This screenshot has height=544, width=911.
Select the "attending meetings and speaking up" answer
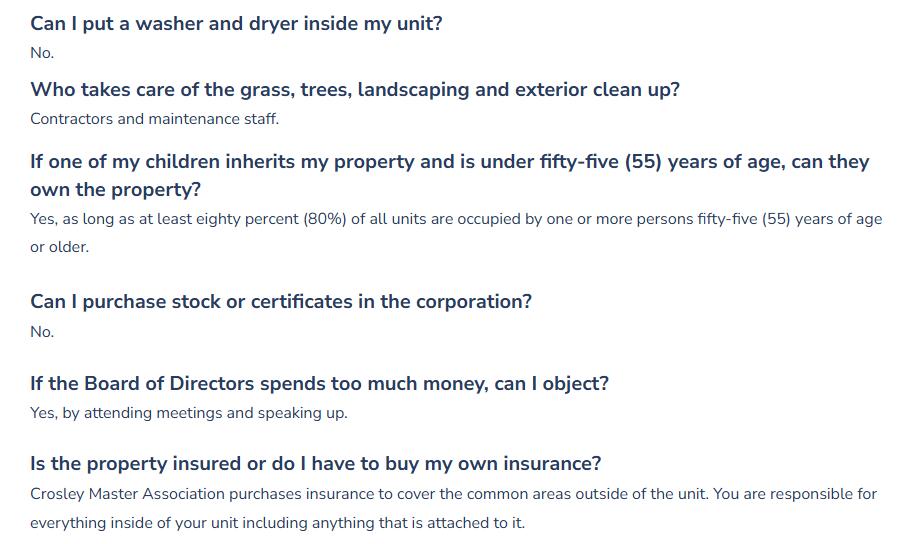coord(215,413)
